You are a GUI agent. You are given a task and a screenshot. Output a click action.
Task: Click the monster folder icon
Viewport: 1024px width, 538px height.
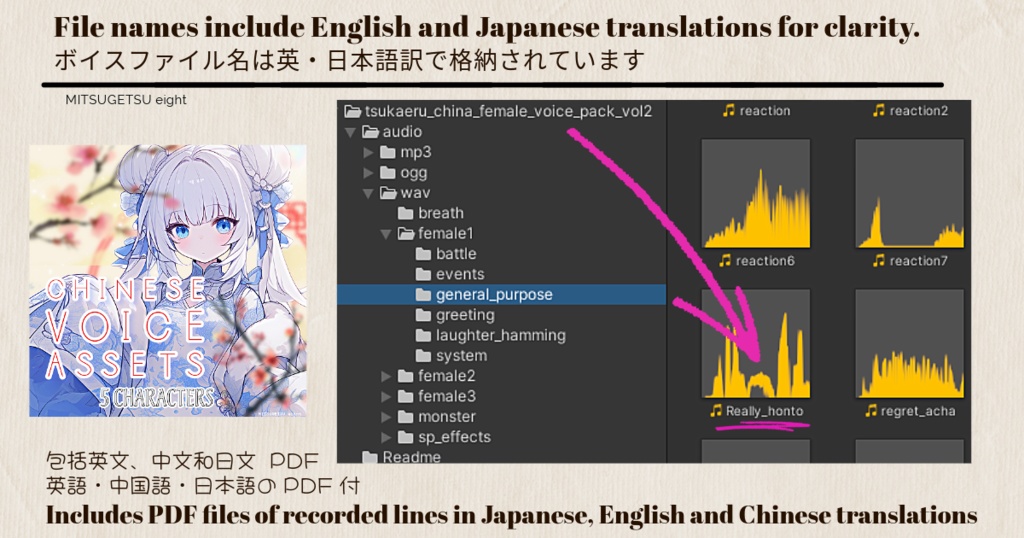pyautogui.click(x=406, y=417)
